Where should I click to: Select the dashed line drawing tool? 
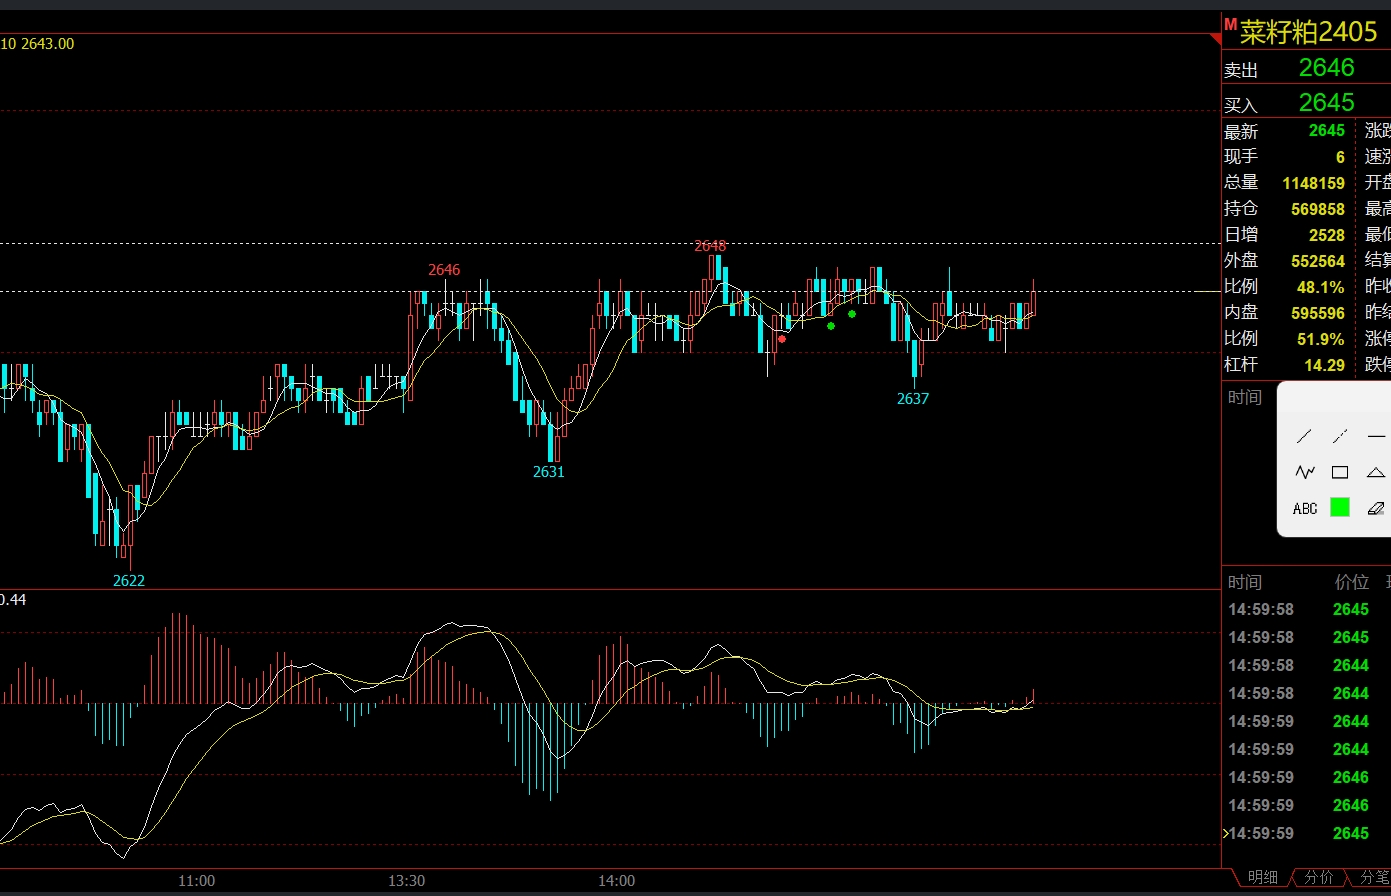click(1340, 437)
